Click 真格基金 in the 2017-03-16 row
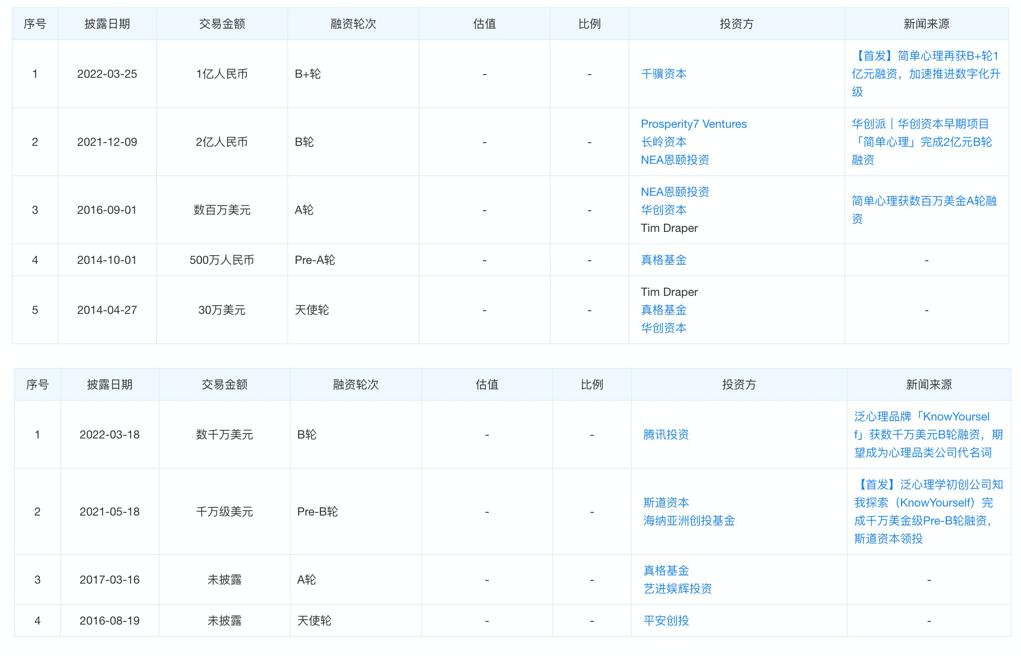This screenshot has width=1021, height=663. pos(666,571)
